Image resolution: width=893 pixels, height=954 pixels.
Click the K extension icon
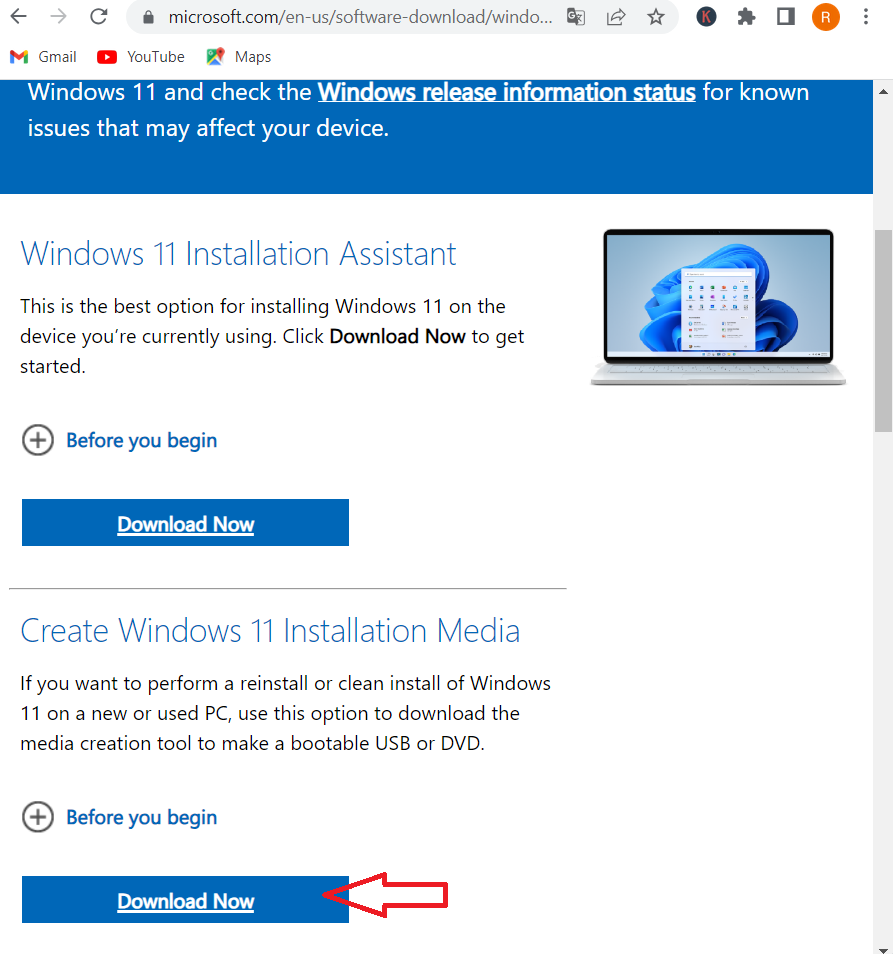point(706,16)
